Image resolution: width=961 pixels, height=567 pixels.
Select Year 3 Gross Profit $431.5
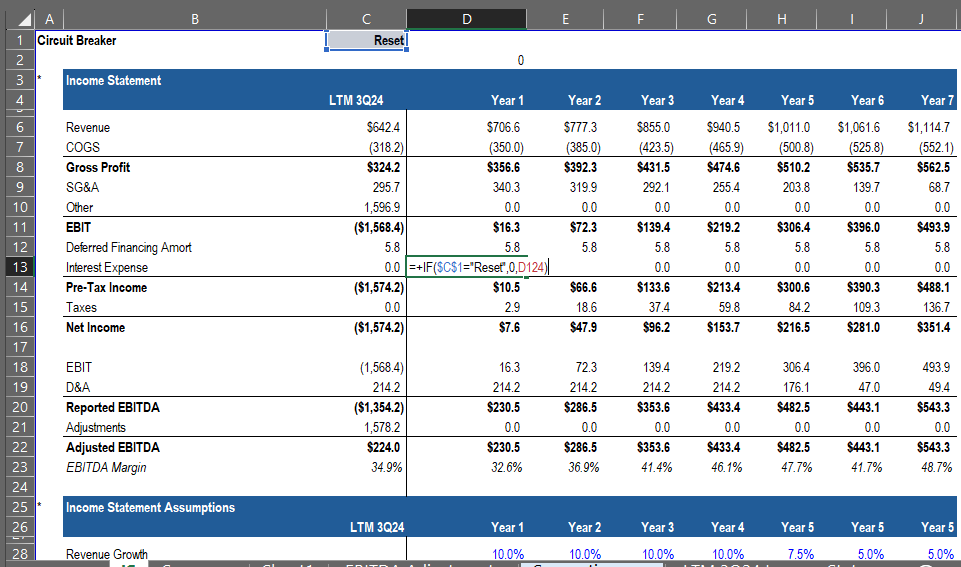tap(654, 168)
